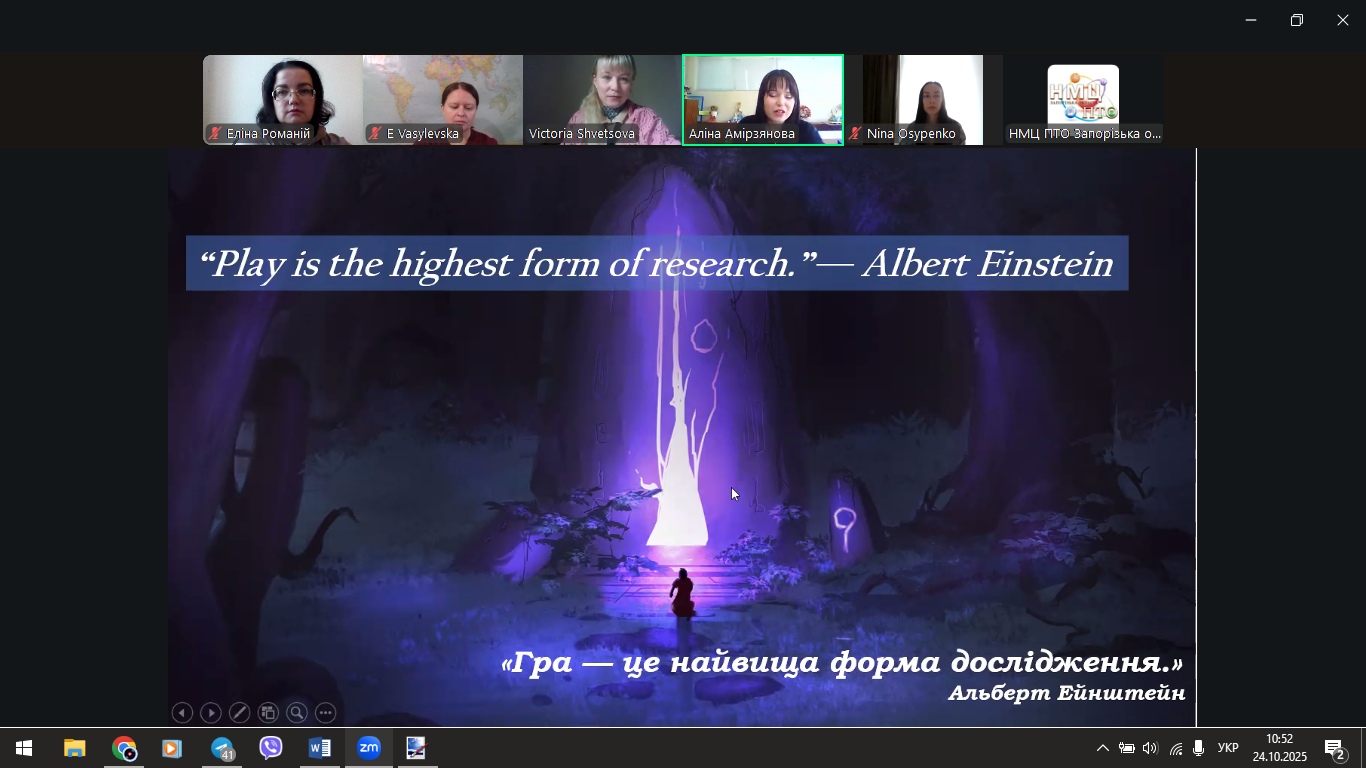
Task: Open Telegram with 41 unread messages
Action: (222, 748)
